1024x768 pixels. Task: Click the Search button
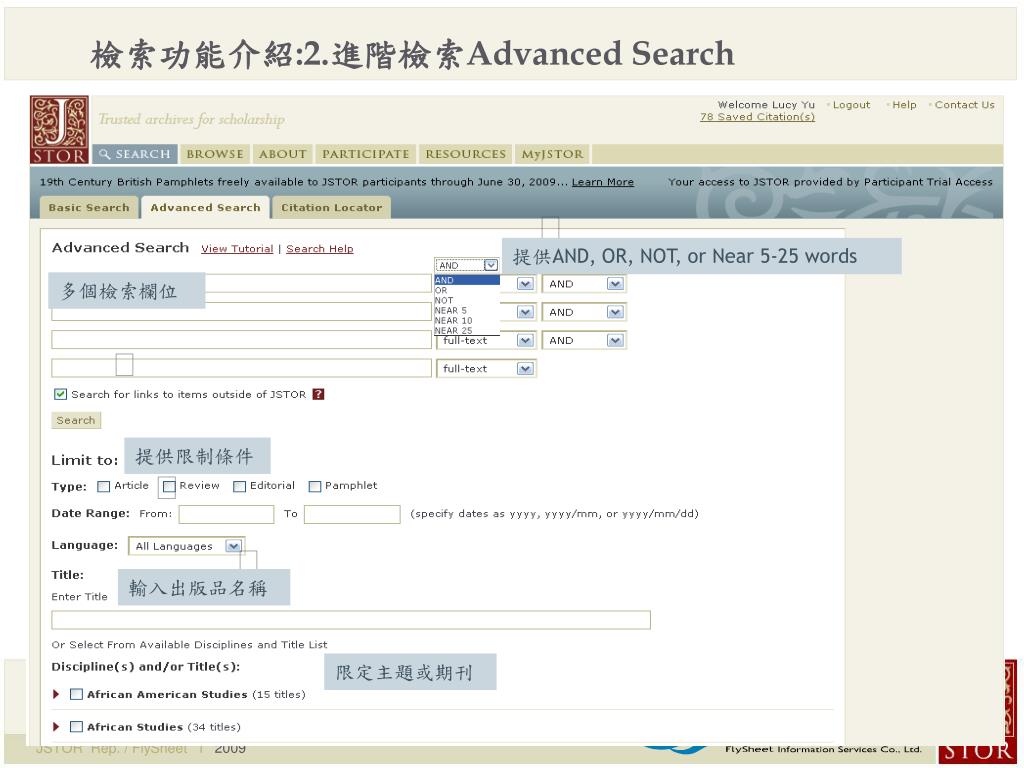point(76,421)
